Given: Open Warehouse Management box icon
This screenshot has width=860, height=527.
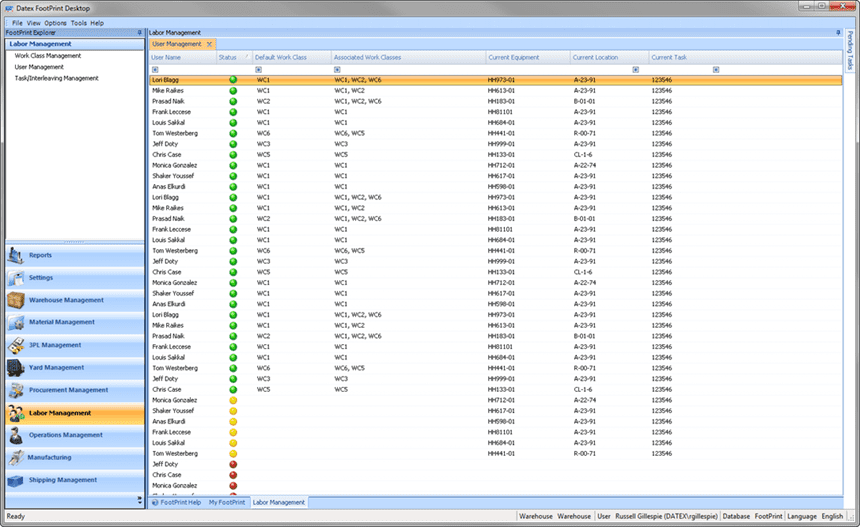Looking at the screenshot, I should pyautogui.click(x=15, y=301).
